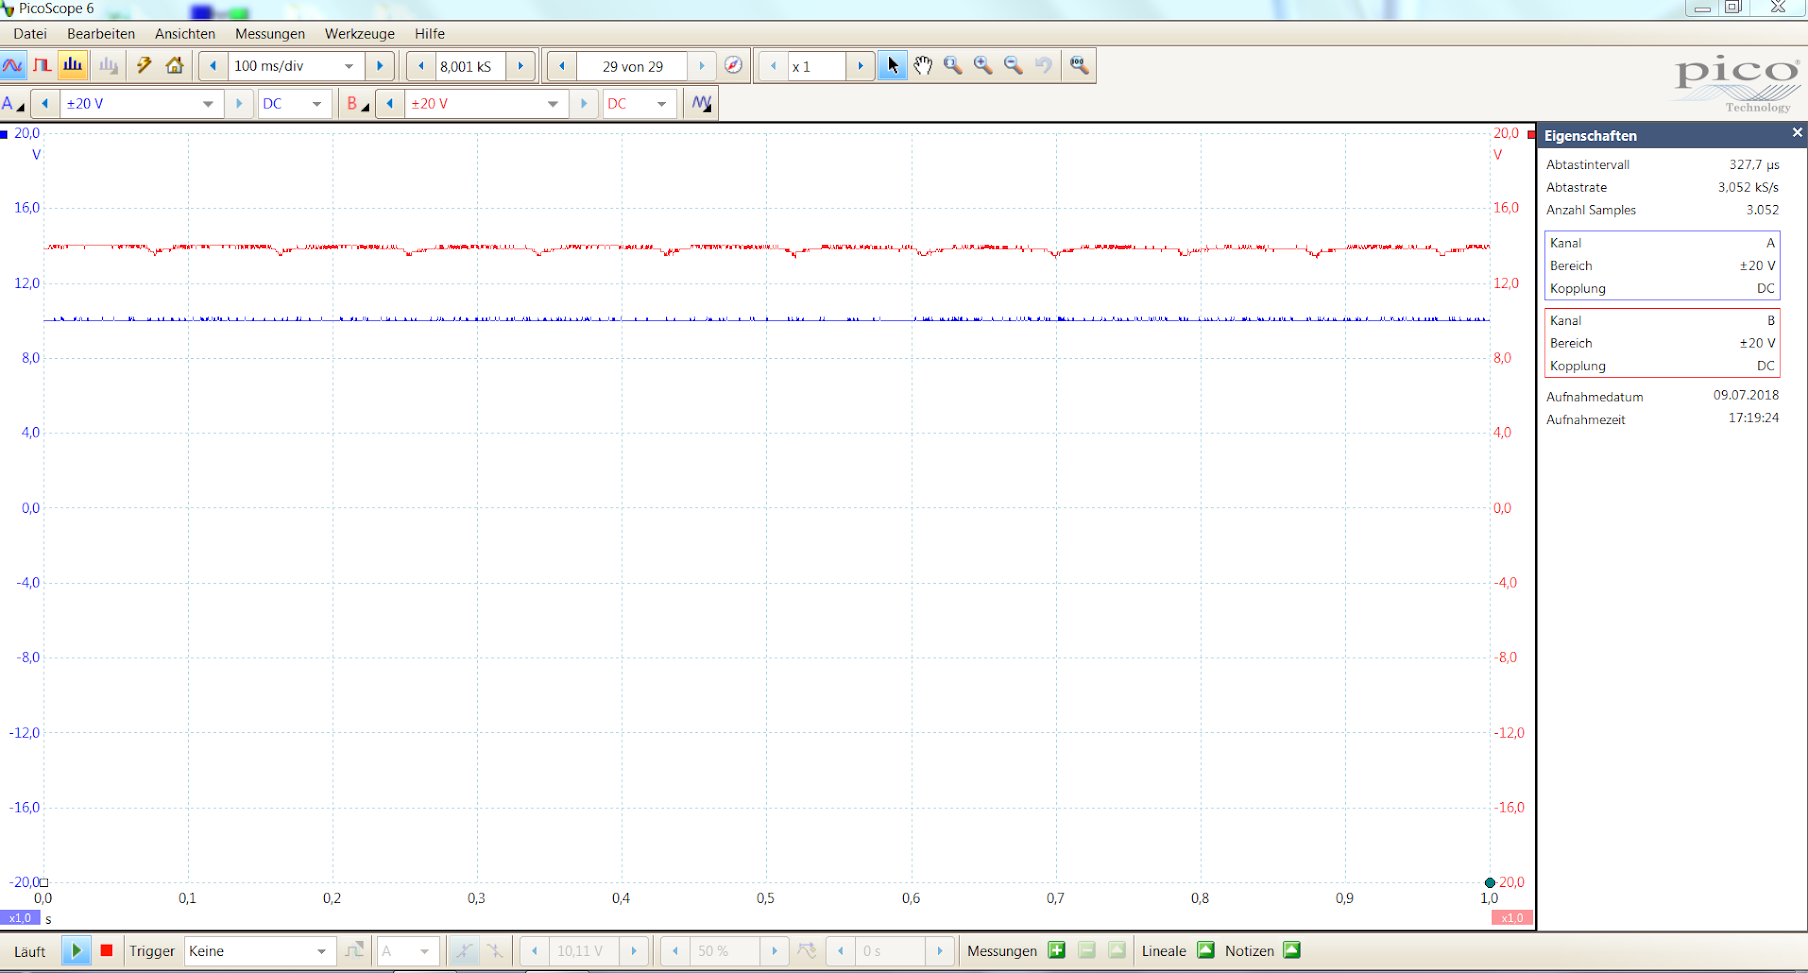The height and width of the screenshot is (973, 1808).
Task: Select the zoom out tool
Action: coord(1014,66)
